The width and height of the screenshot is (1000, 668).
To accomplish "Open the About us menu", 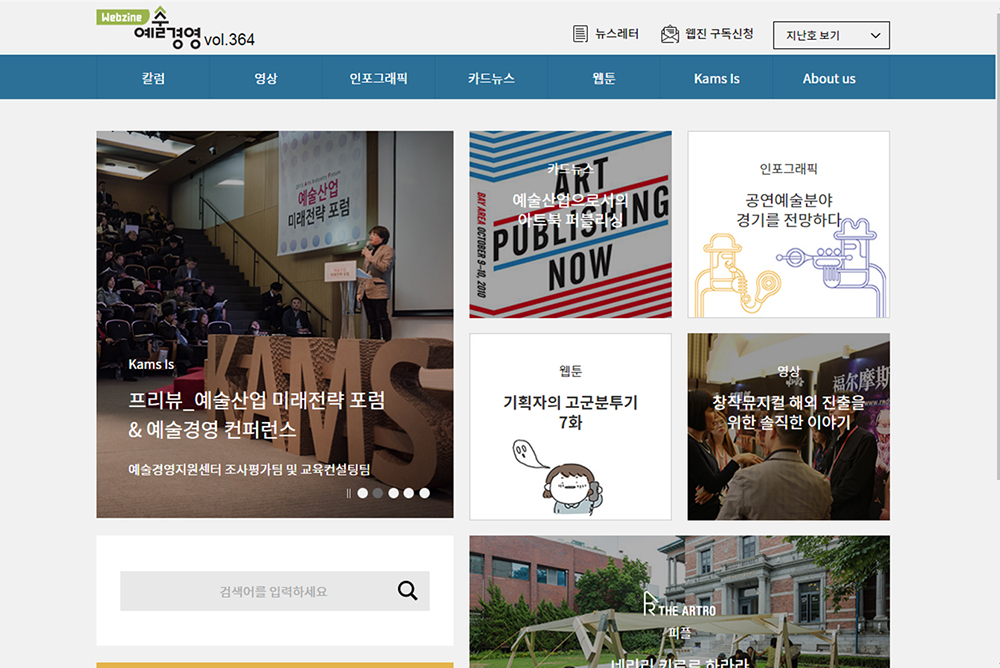I will 829,78.
